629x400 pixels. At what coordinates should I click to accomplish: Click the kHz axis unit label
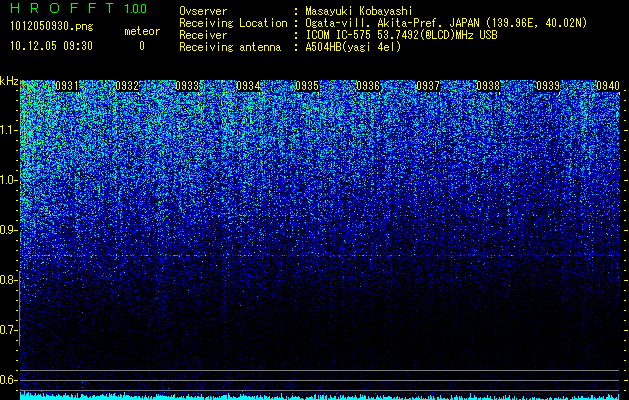(x=9, y=81)
